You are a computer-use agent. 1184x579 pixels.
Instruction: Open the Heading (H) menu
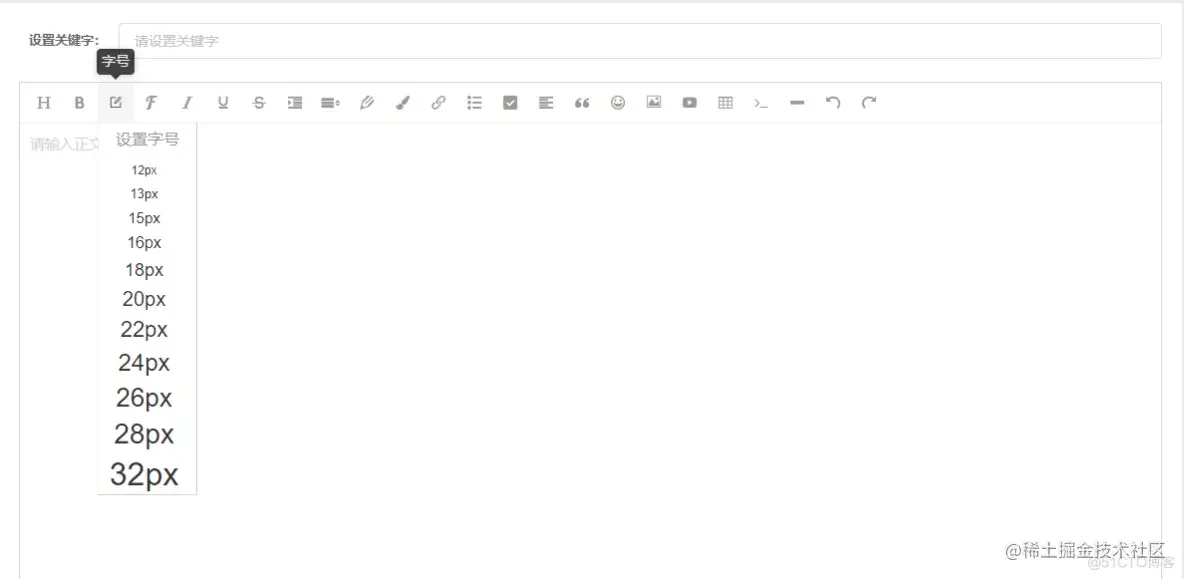point(44,103)
